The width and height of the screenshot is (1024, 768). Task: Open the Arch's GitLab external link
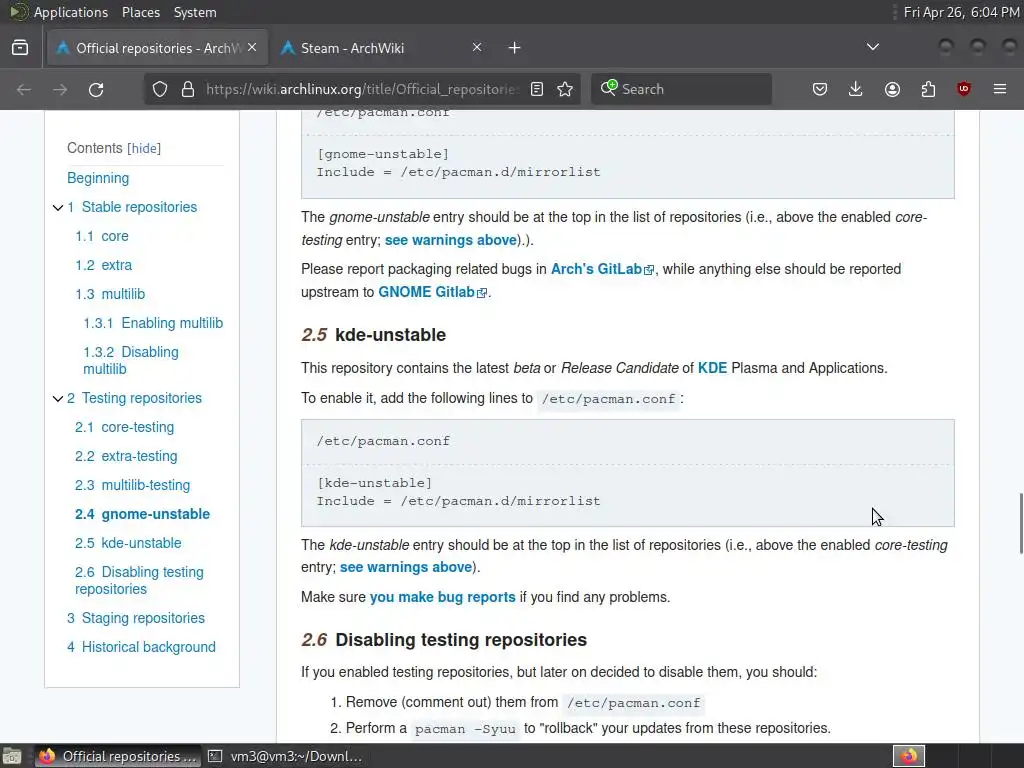[601, 269]
